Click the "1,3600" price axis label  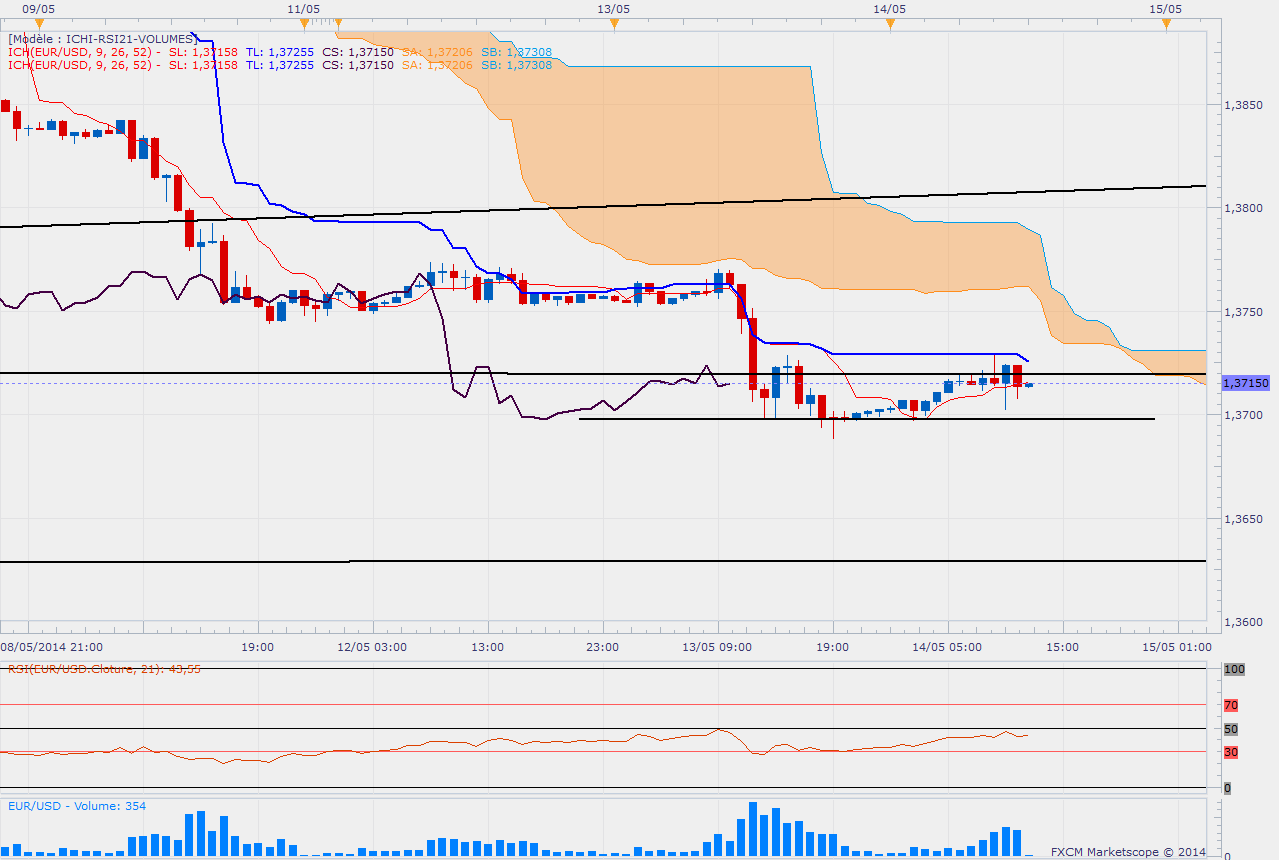tap(1243, 622)
